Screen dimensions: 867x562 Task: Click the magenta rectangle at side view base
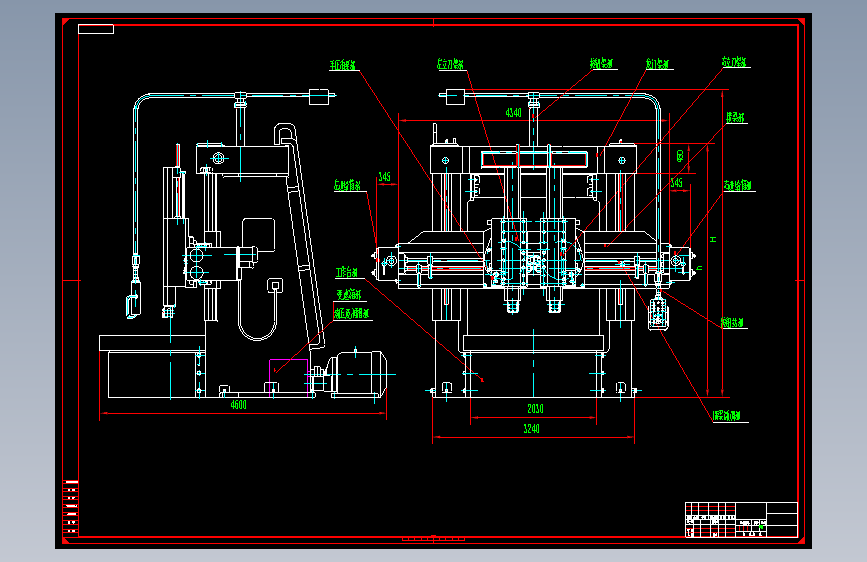[x=289, y=378]
